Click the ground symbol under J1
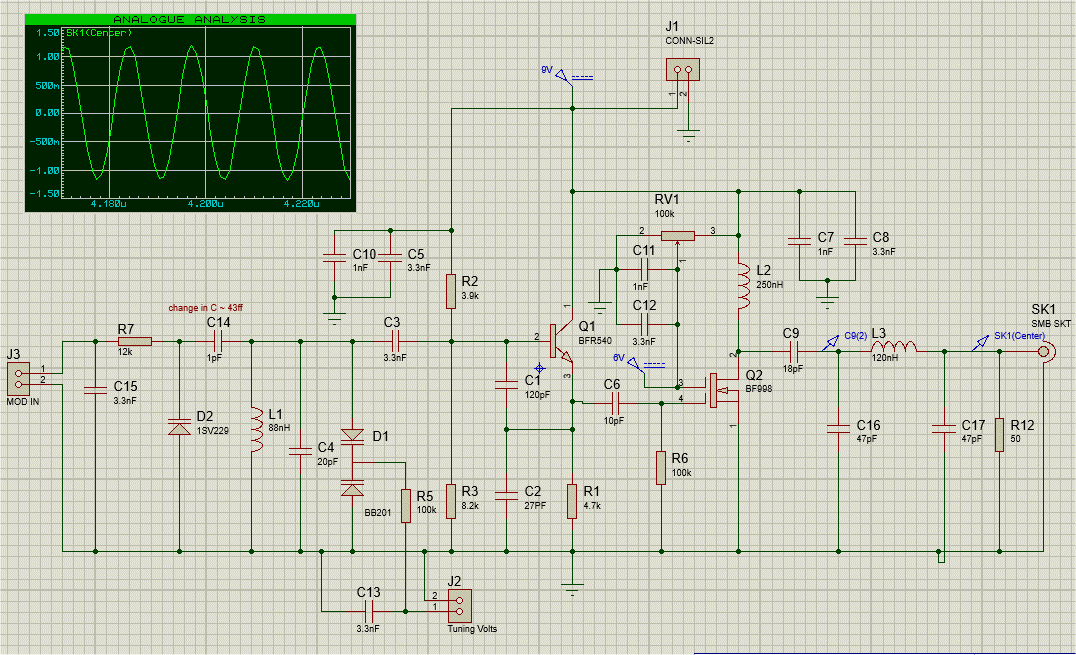Viewport: 1076px width, 655px height. click(x=688, y=135)
